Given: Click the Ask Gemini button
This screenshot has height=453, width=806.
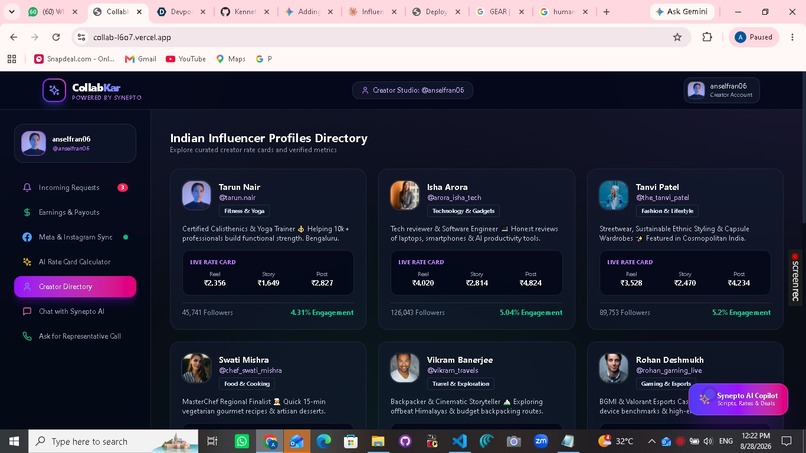Looking at the screenshot, I should pos(682,12).
